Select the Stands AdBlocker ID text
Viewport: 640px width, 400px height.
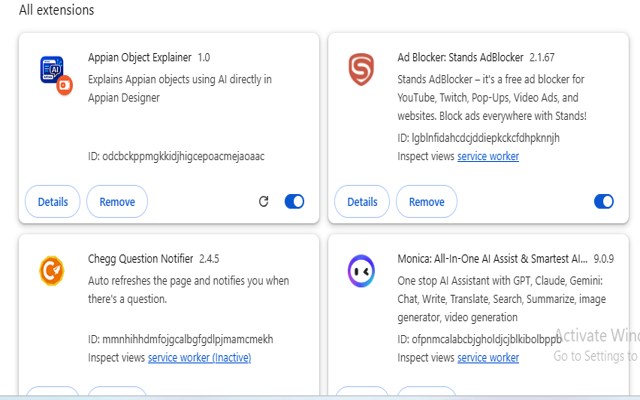coord(478,138)
